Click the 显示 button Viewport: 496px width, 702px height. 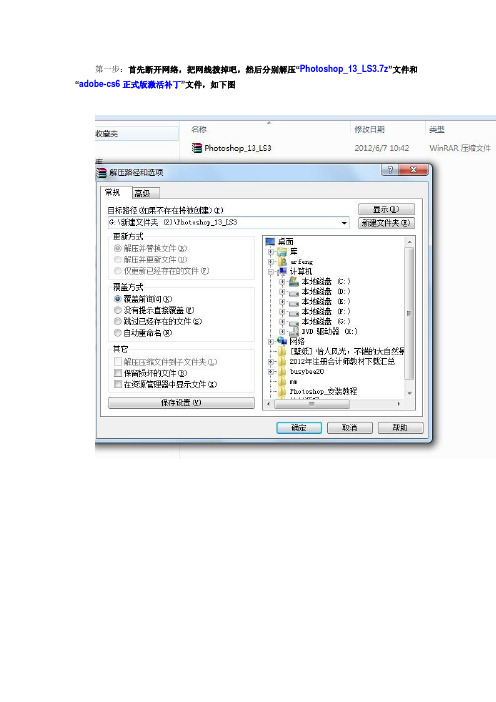tap(386, 209)
